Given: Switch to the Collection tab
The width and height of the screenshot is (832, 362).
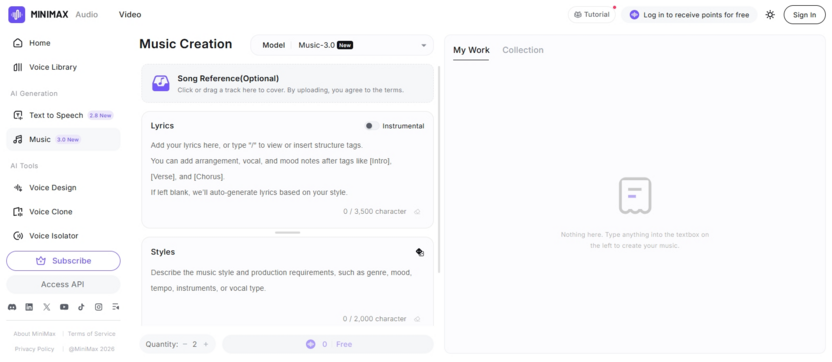Looking at the screenshot, I should [523, 50].
